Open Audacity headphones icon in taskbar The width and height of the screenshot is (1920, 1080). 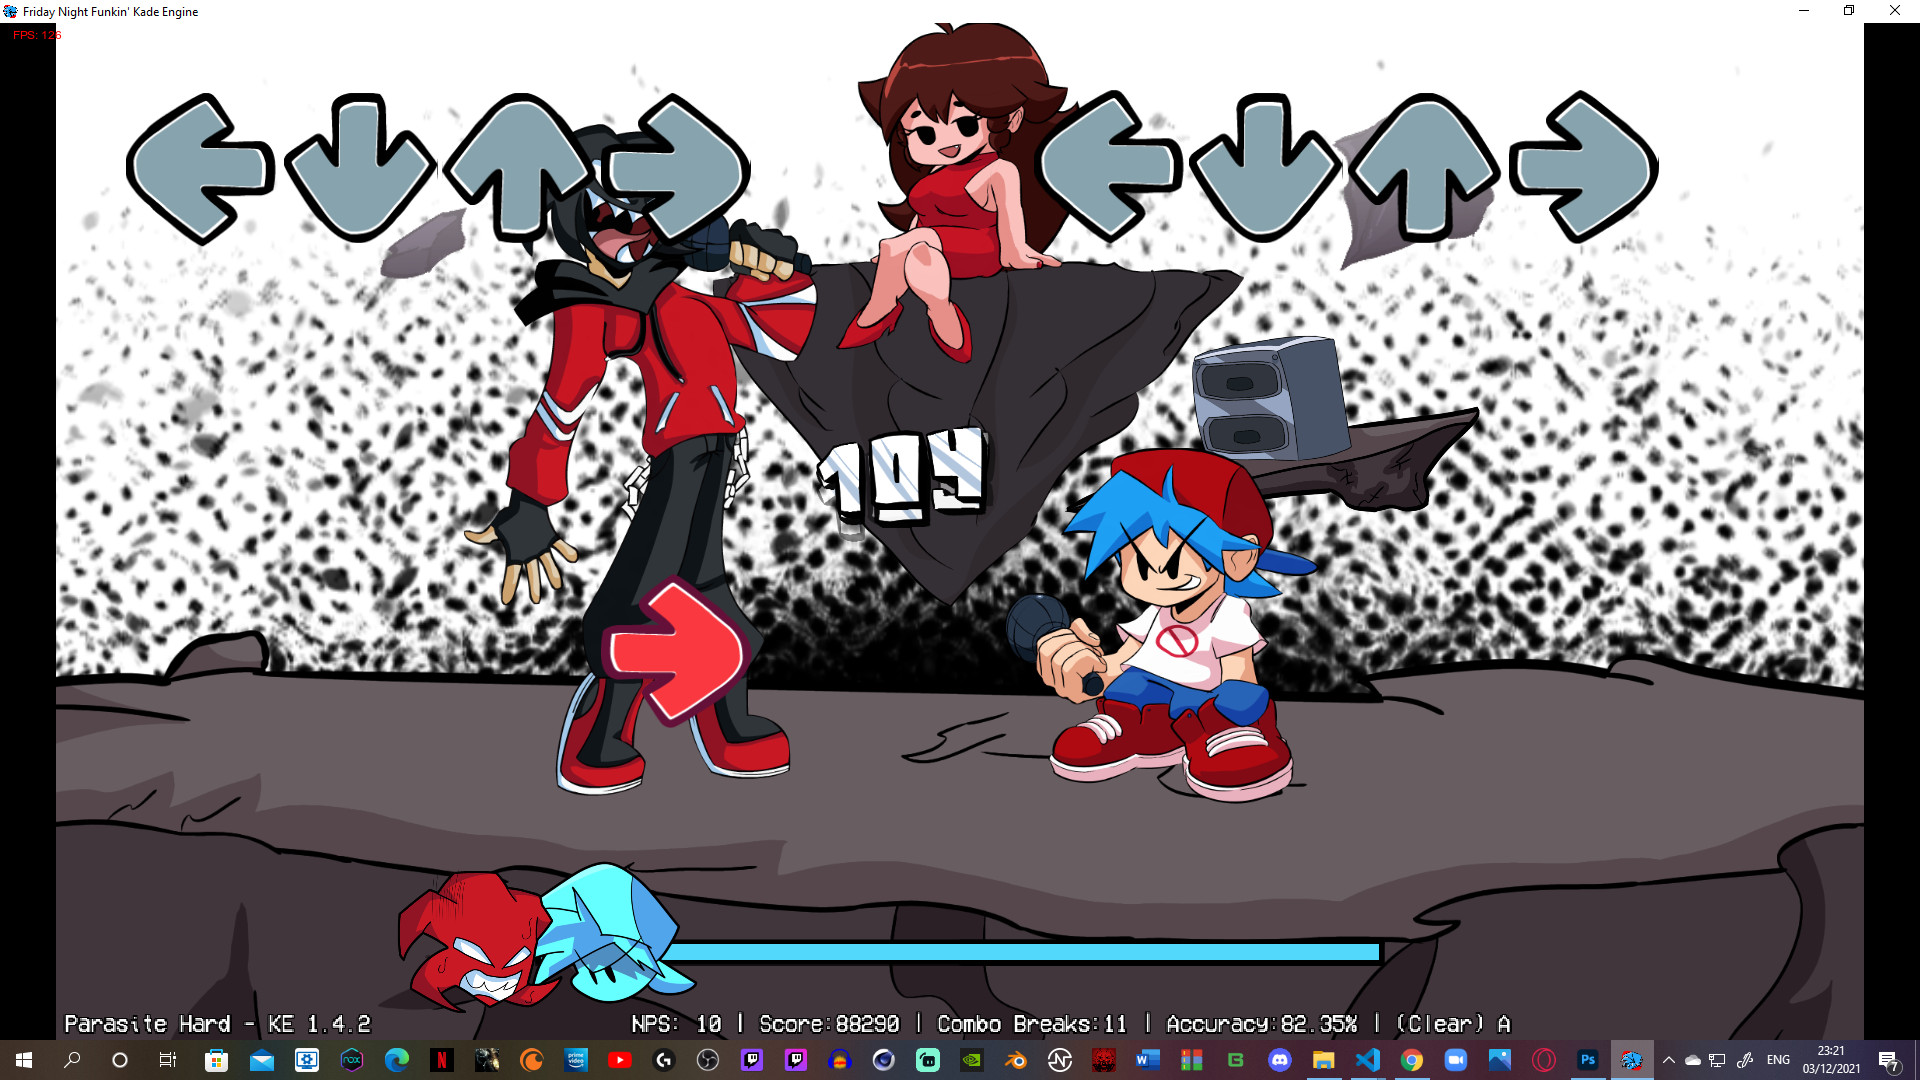click(x=840, y=1060)
